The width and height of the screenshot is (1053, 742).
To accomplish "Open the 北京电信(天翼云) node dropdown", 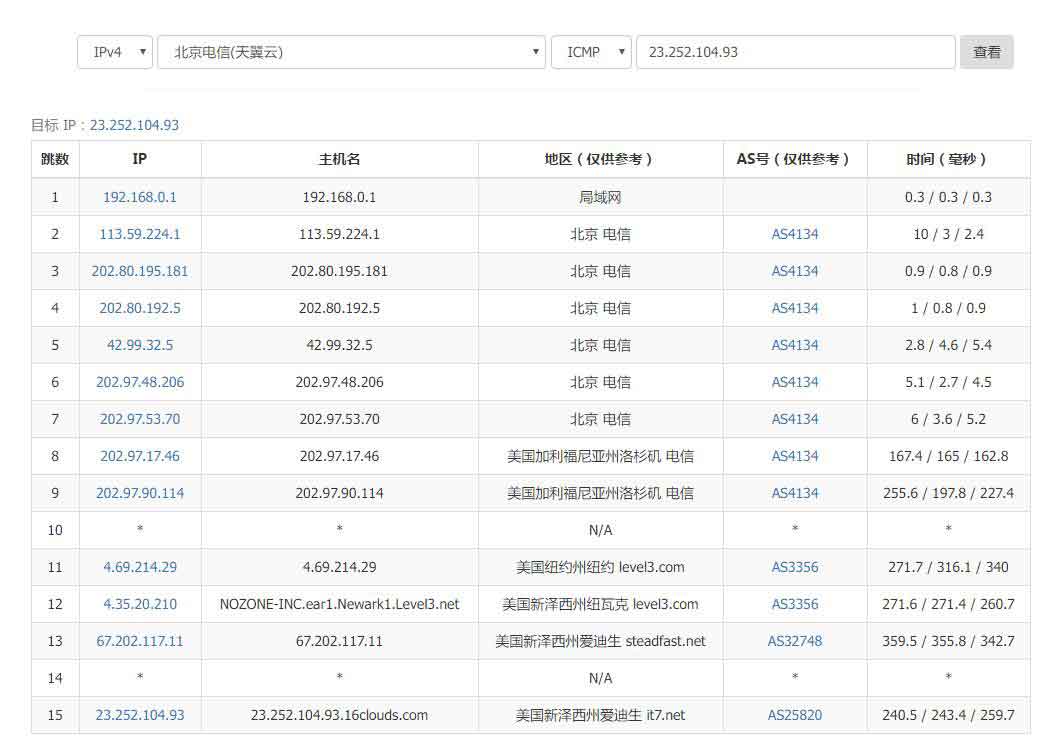I will click(351, 52).
